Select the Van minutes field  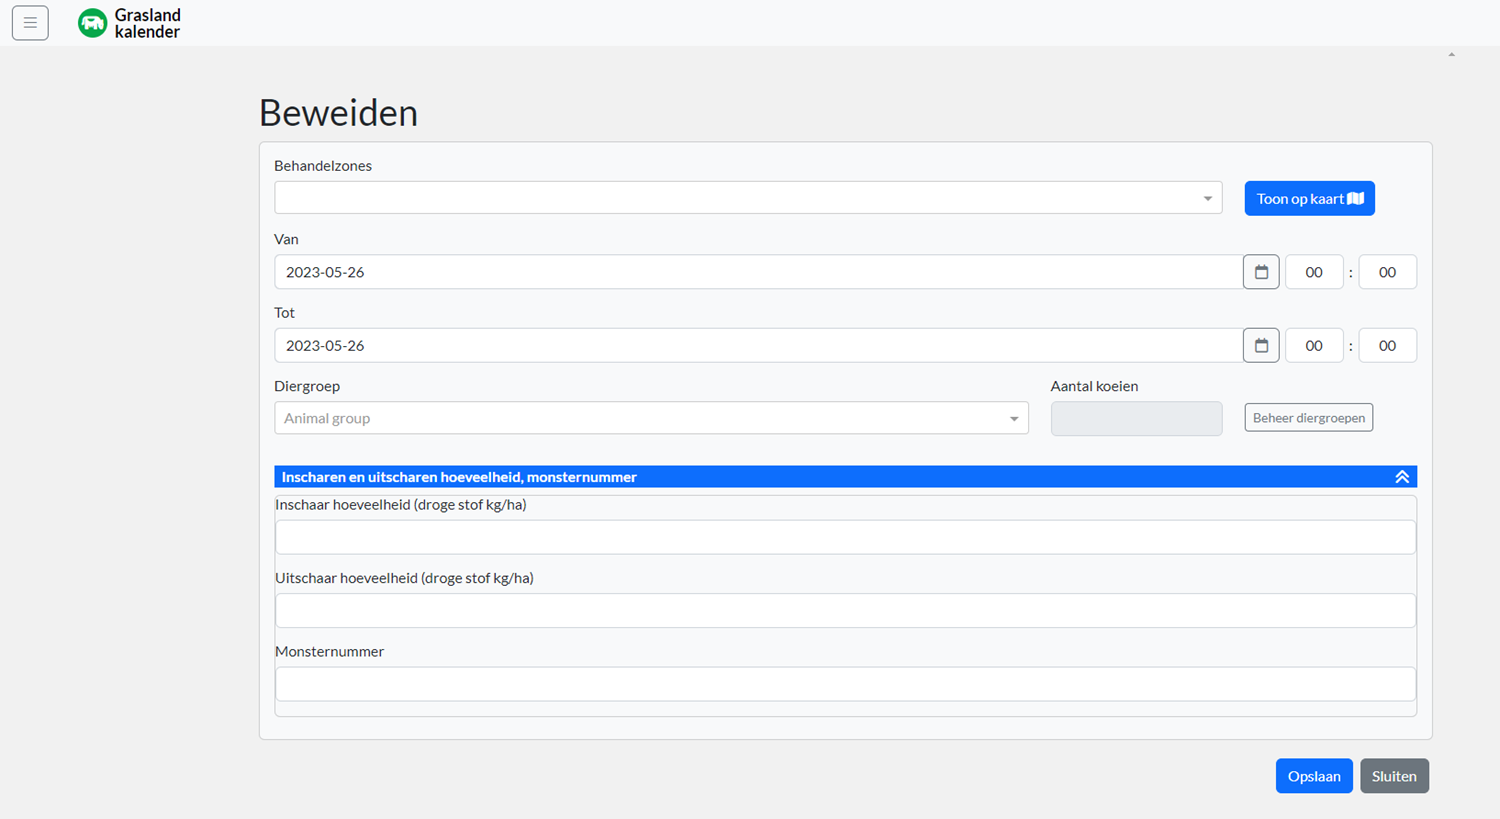pyautogui.click(x=1386, y=272)
